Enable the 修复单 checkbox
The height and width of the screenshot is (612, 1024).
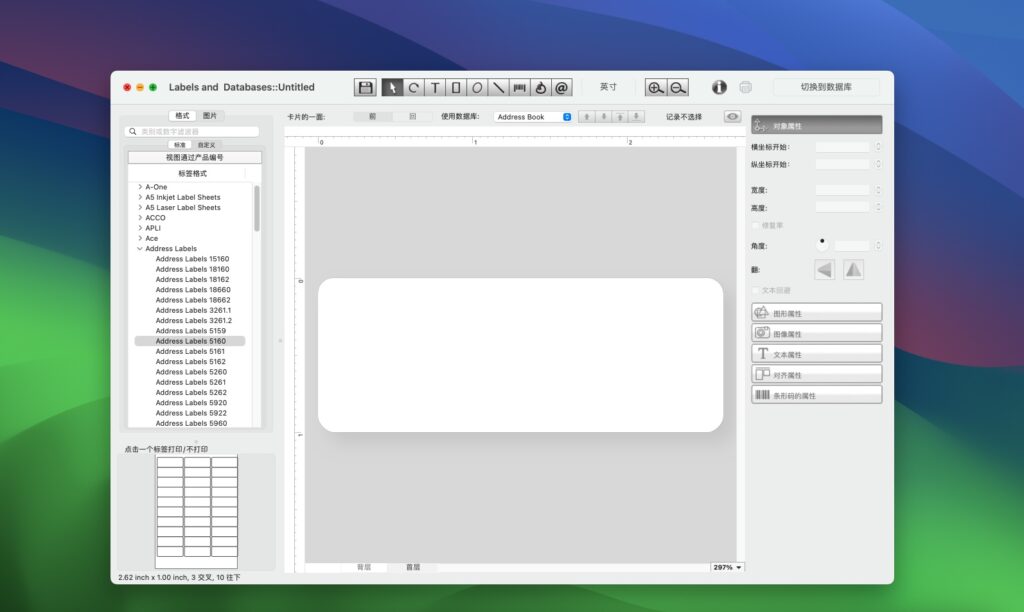pos(755,225)
